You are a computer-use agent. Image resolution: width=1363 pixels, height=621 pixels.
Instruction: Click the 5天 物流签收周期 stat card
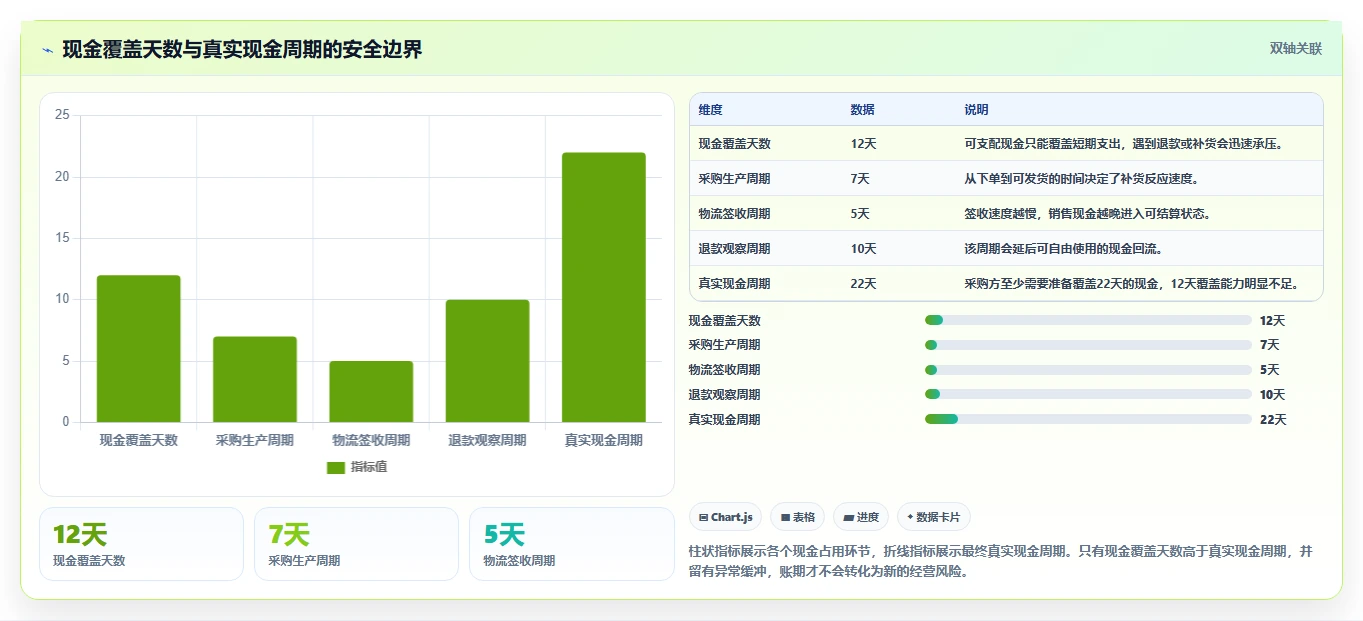click(x=571, y=544)
